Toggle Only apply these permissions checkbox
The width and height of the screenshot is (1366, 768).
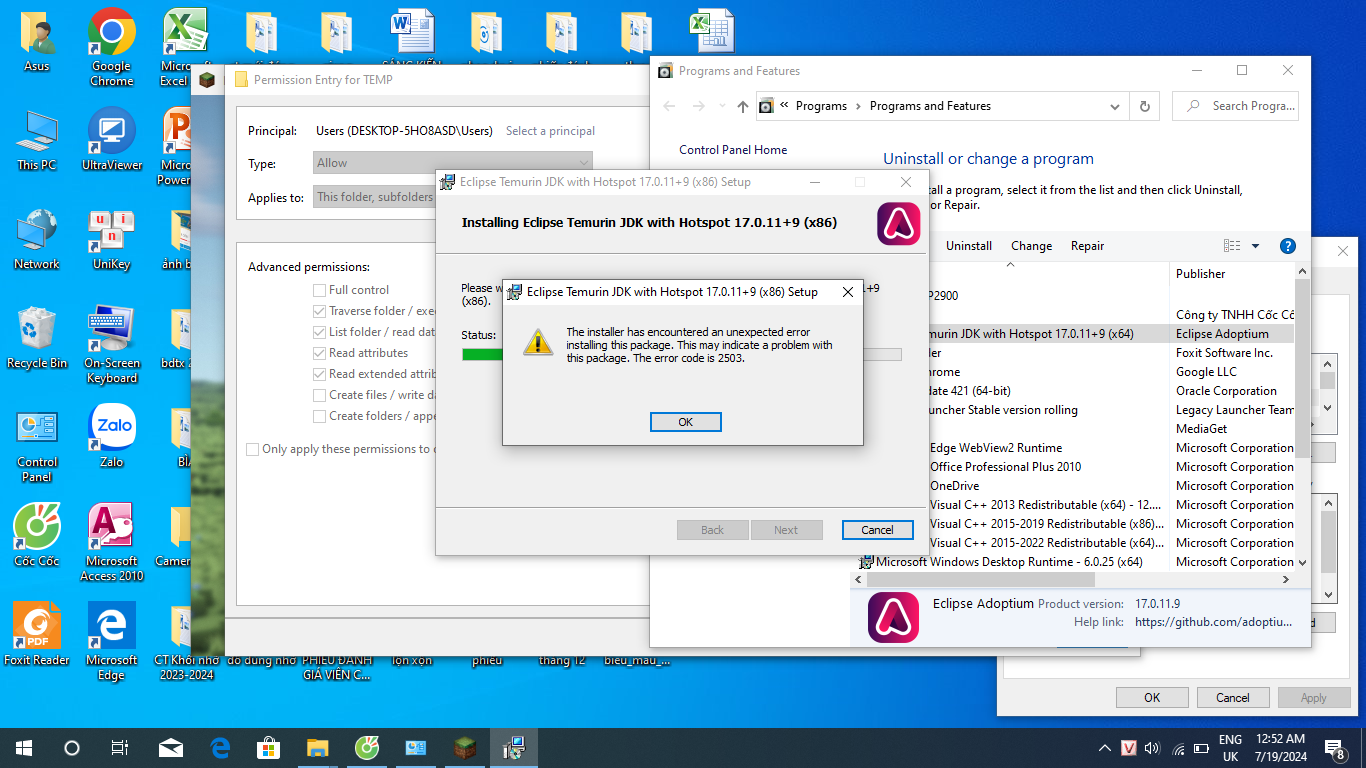coord(253,449)
